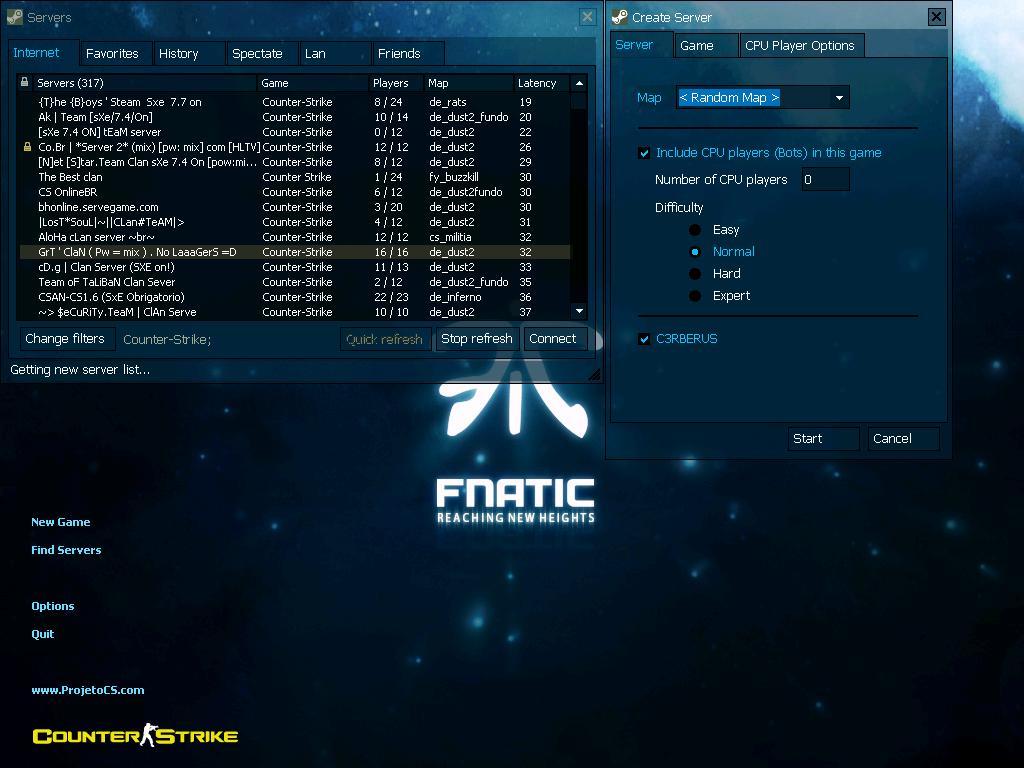
Task: Click Cancel in Create Server dialog
Action: tap(904, 439)
